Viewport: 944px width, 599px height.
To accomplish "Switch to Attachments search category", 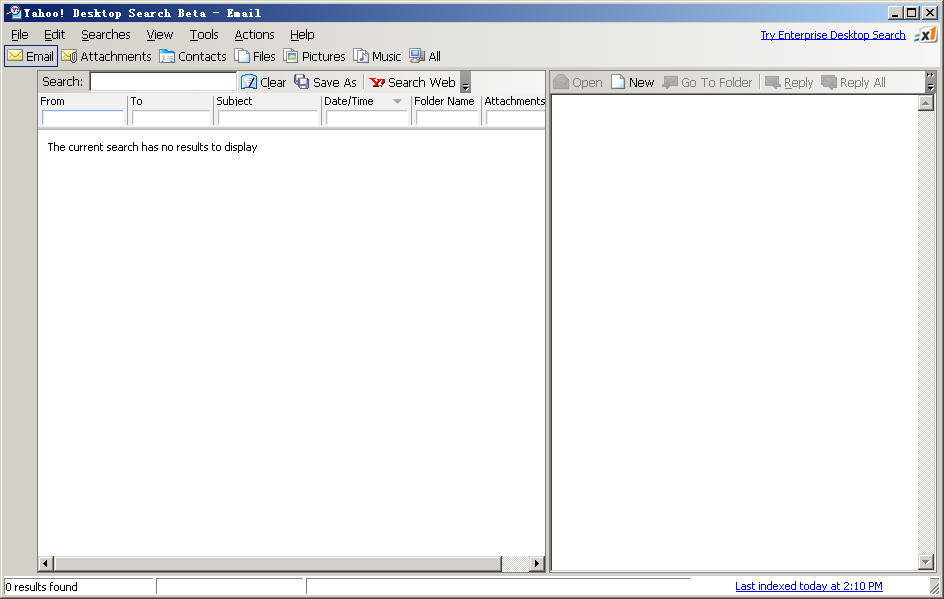I will tap(106, 56).
